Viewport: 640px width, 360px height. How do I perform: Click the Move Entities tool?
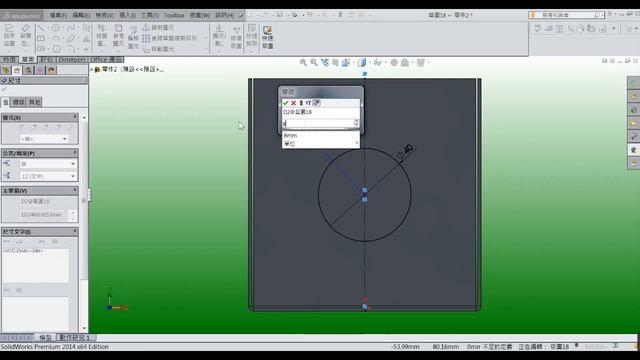click(158, 49)
